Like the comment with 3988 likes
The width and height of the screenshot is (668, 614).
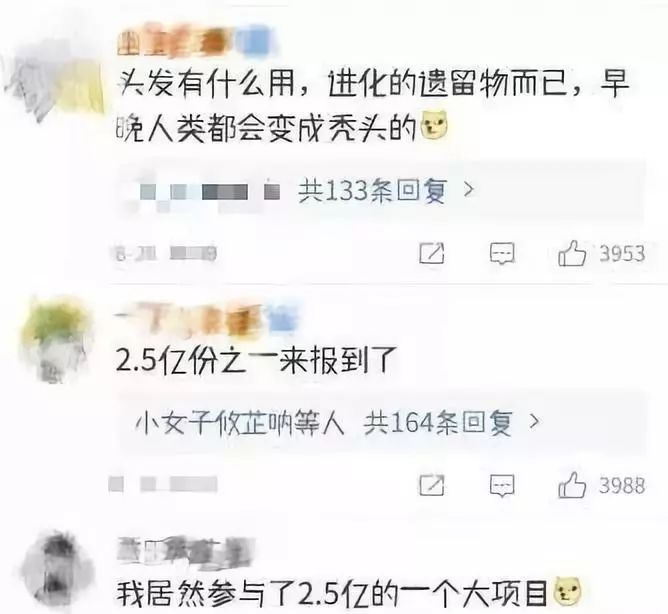click(x=572, y=485)
